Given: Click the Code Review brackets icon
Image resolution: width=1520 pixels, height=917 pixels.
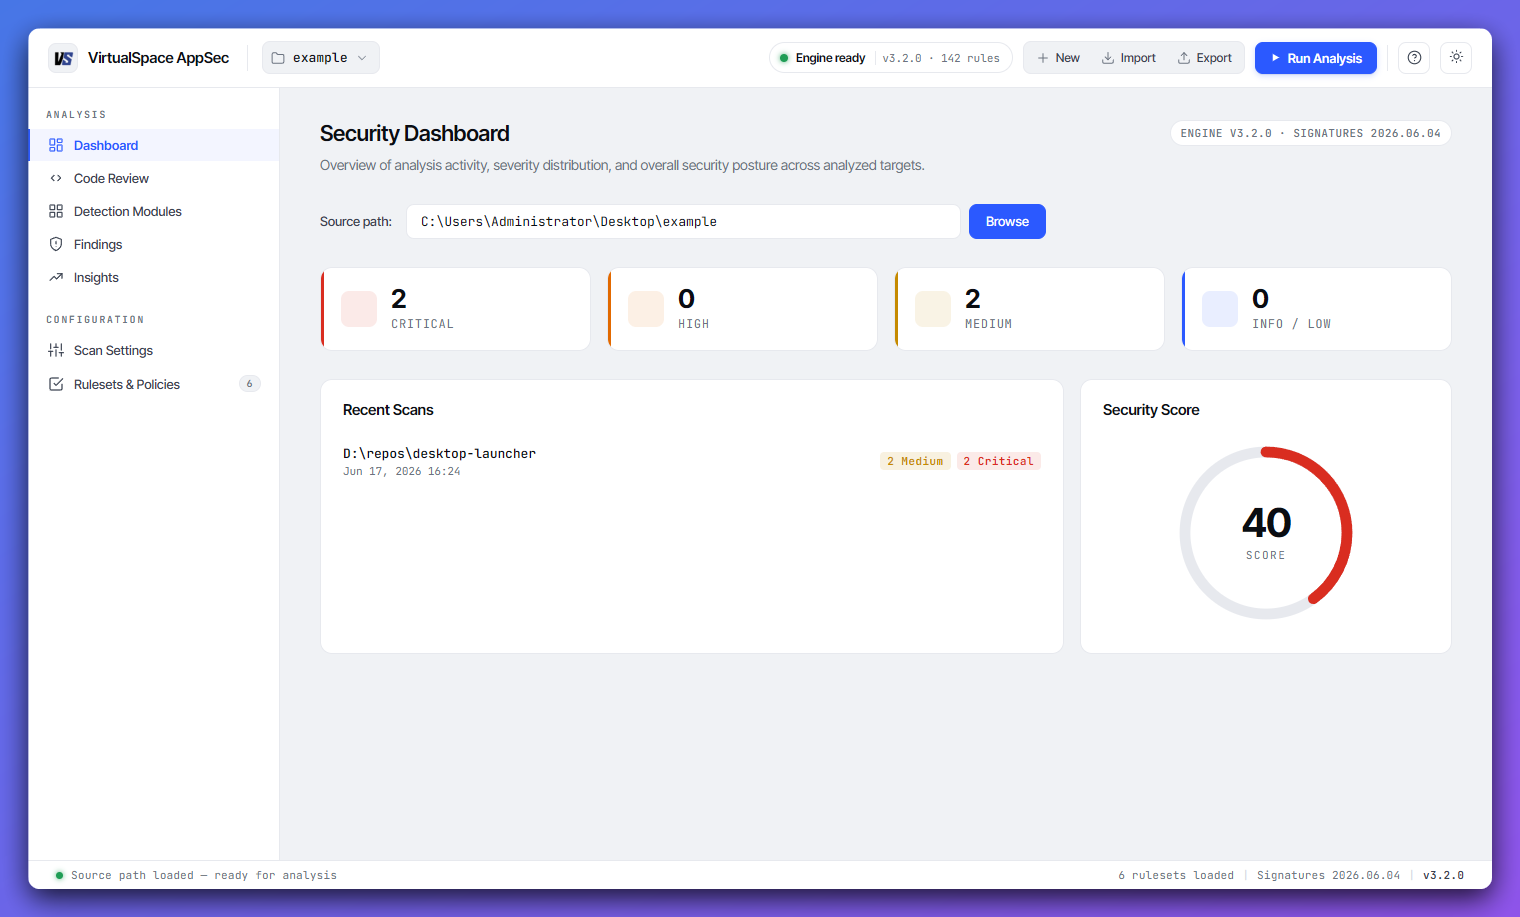Looking at the screenshot, I should 56,178.
